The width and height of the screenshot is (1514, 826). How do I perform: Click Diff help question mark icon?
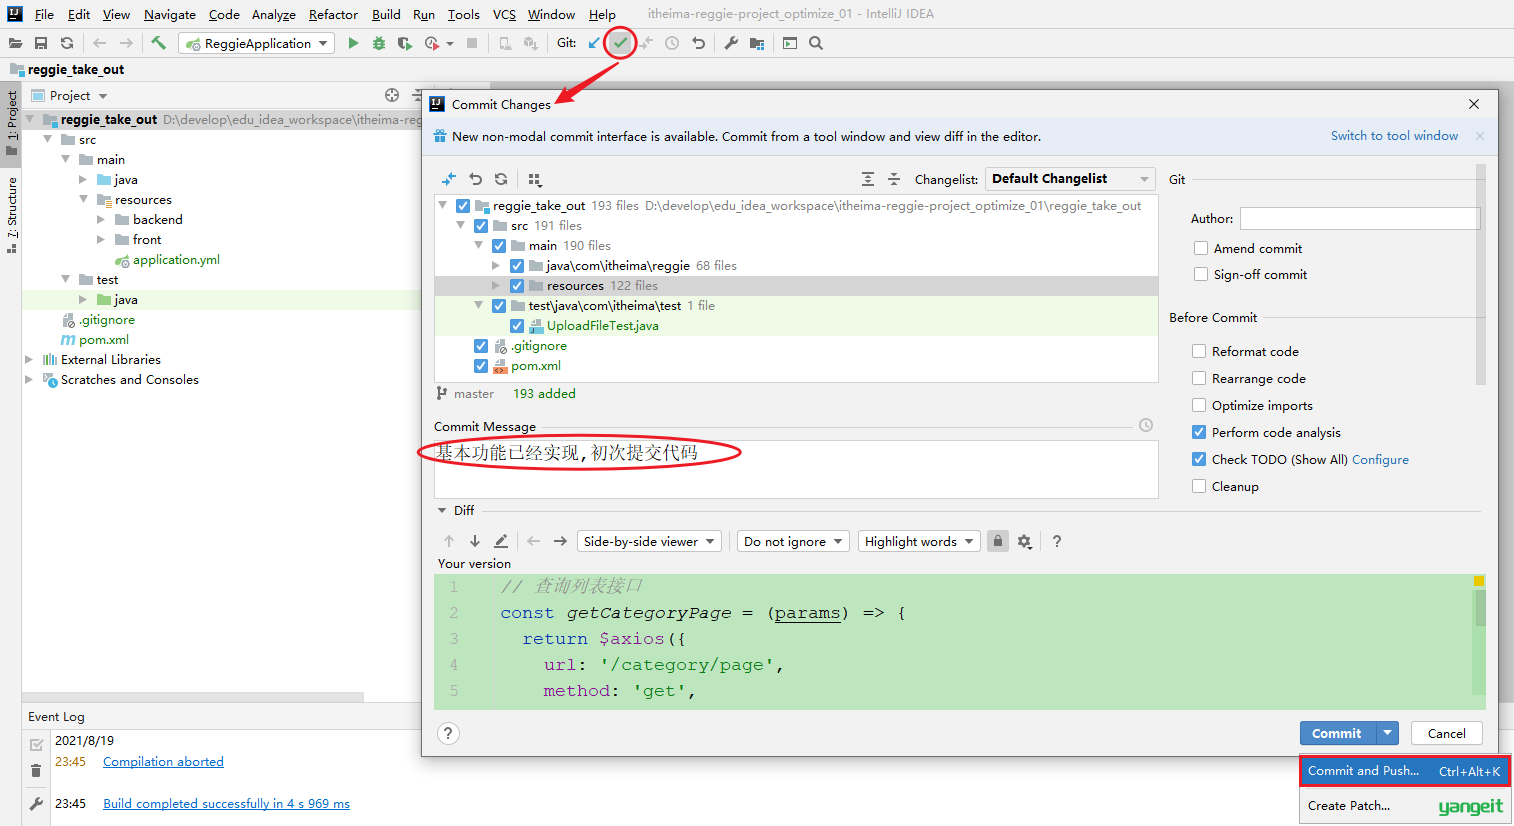(x=1057, y=541)
